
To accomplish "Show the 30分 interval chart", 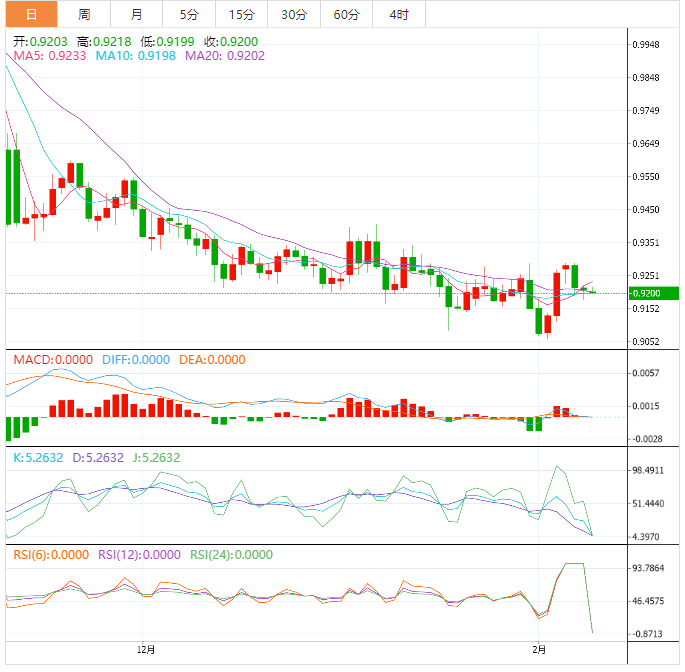I will pos(294,14).
